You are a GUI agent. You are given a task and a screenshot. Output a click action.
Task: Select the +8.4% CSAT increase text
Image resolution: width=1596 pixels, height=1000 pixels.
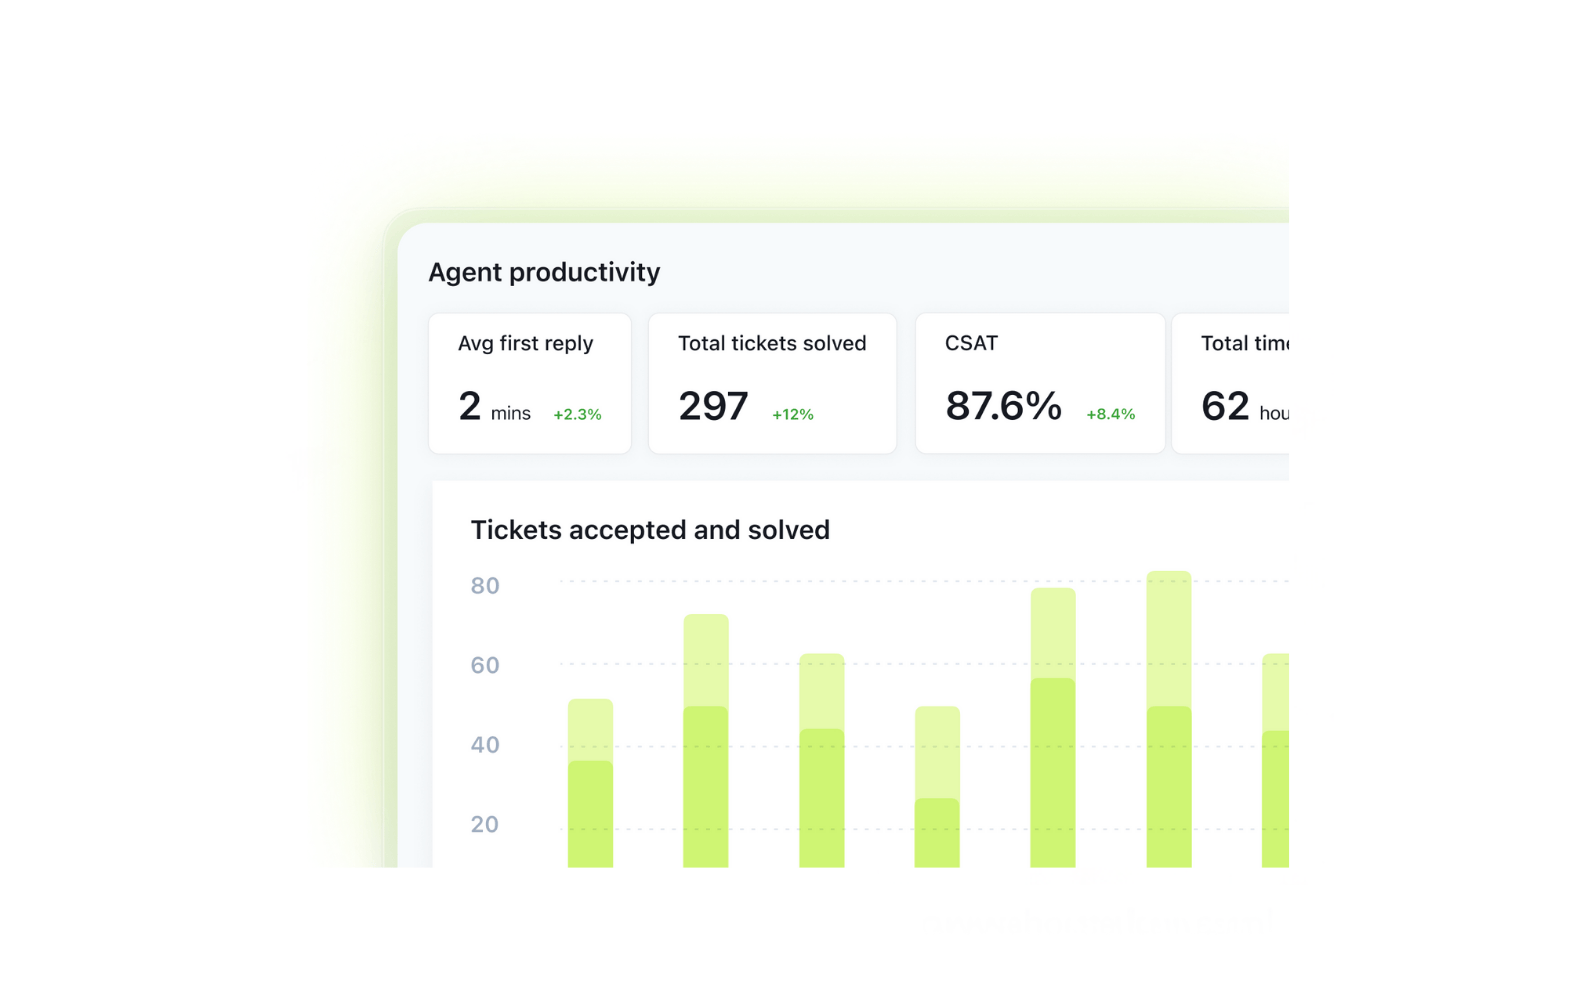pyautogui.click(x=1110, y=413)
